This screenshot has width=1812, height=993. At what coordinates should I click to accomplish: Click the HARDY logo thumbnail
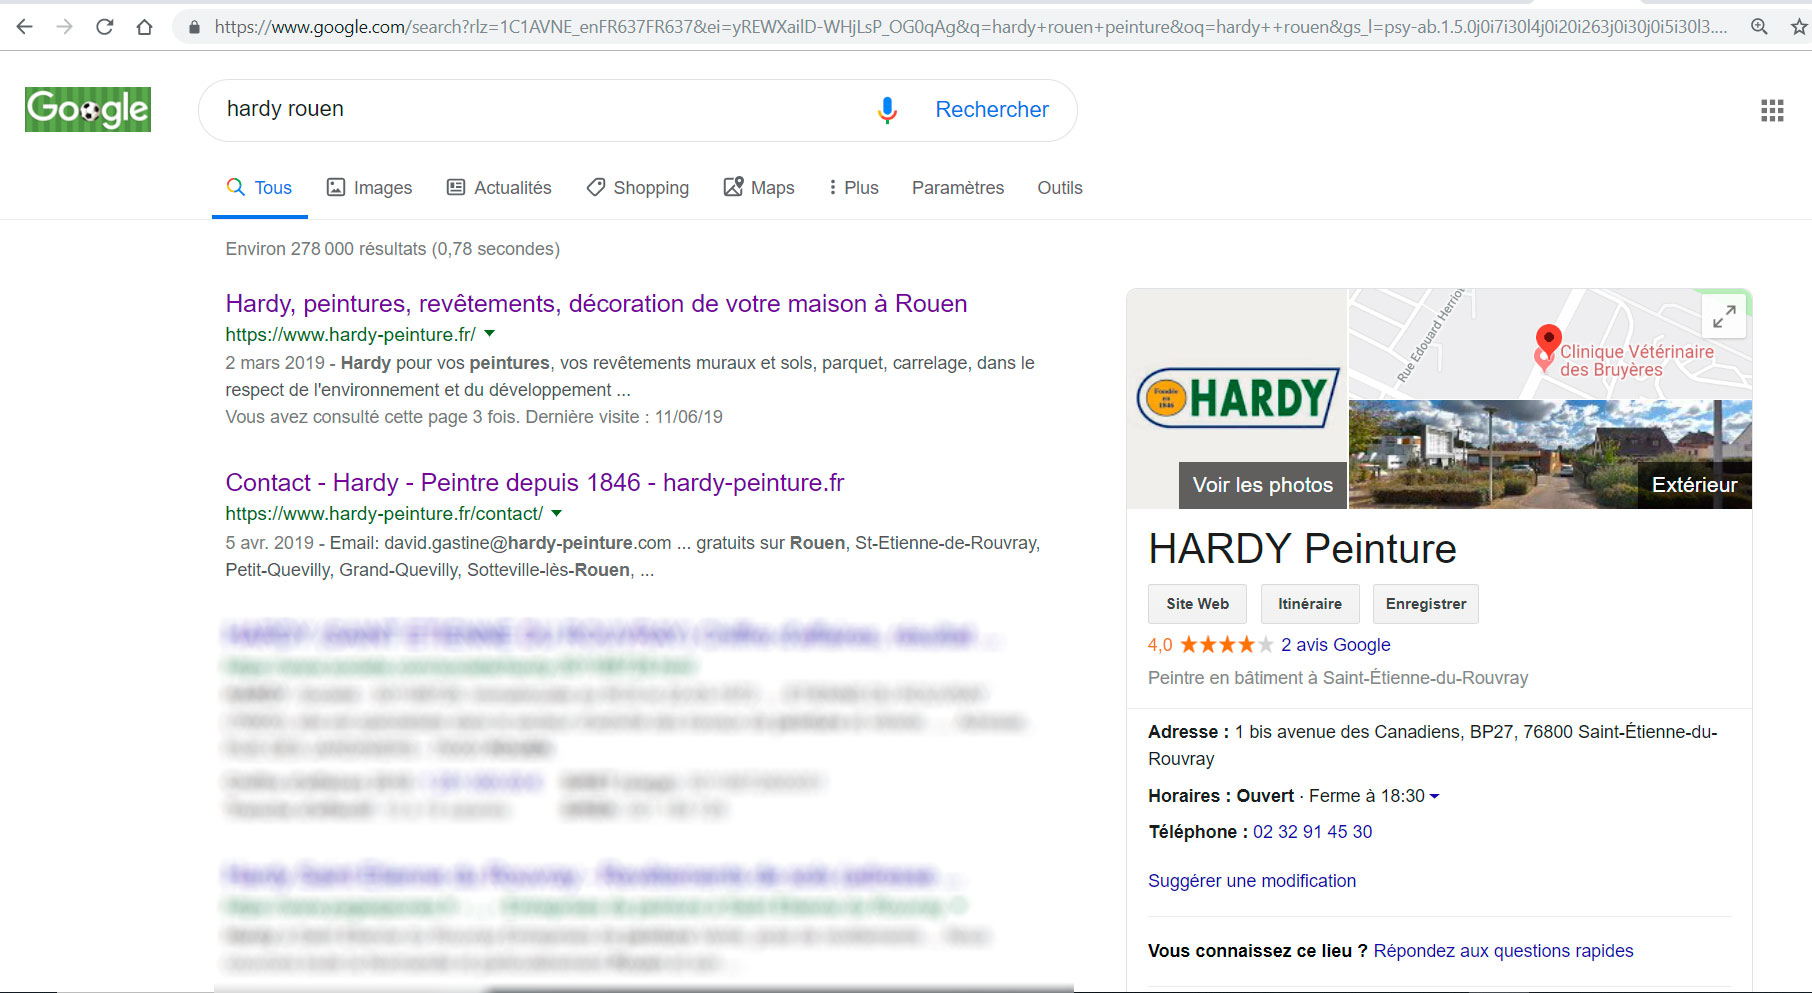(1238, 398)
